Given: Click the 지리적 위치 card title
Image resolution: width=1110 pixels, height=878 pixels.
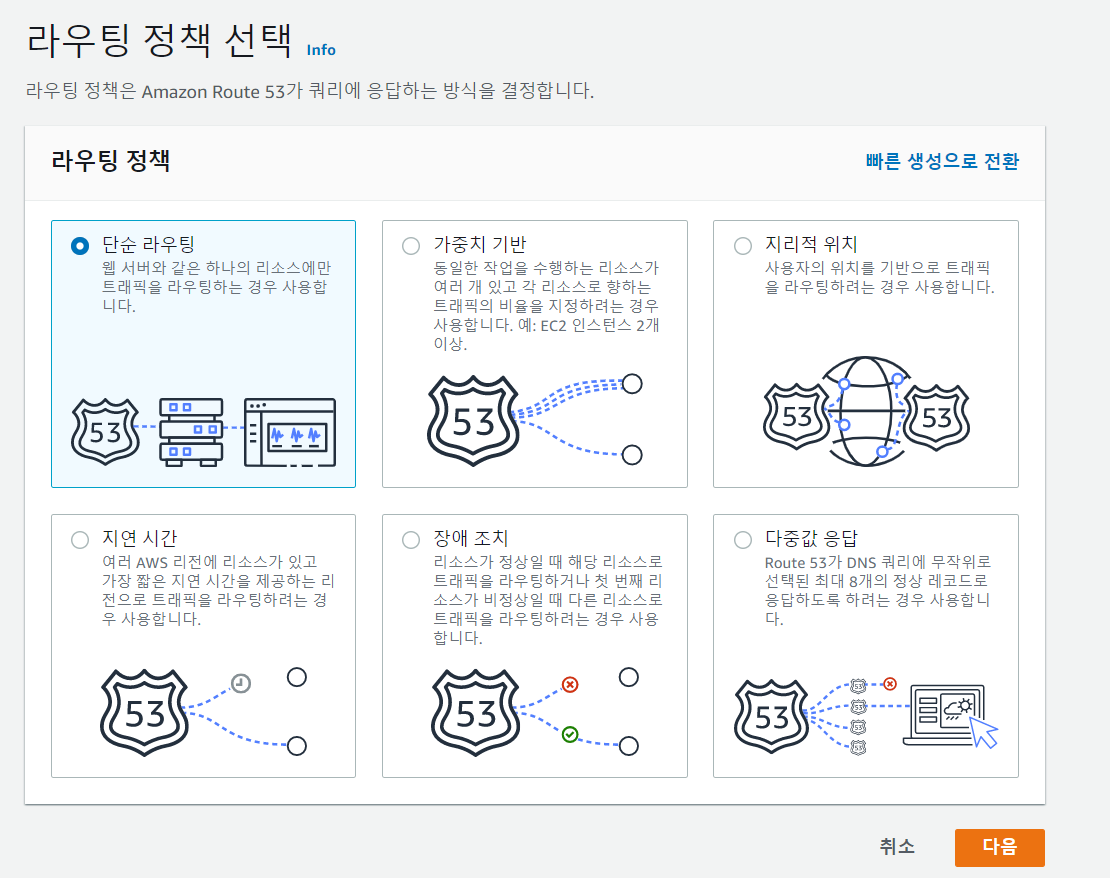Looking at the screenshot, I should pos(811,244).
